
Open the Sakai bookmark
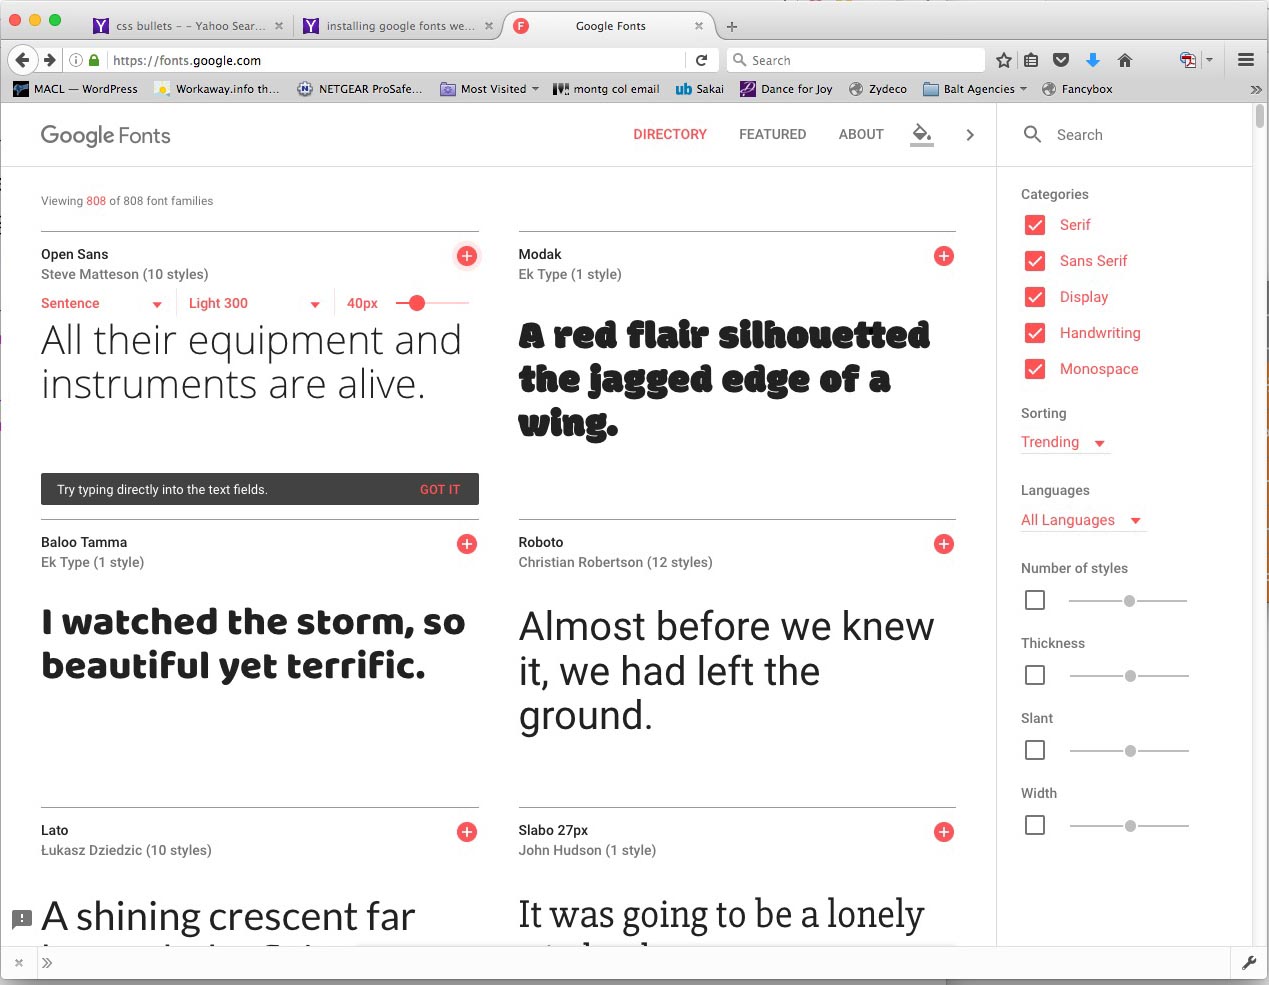[700, 89]
